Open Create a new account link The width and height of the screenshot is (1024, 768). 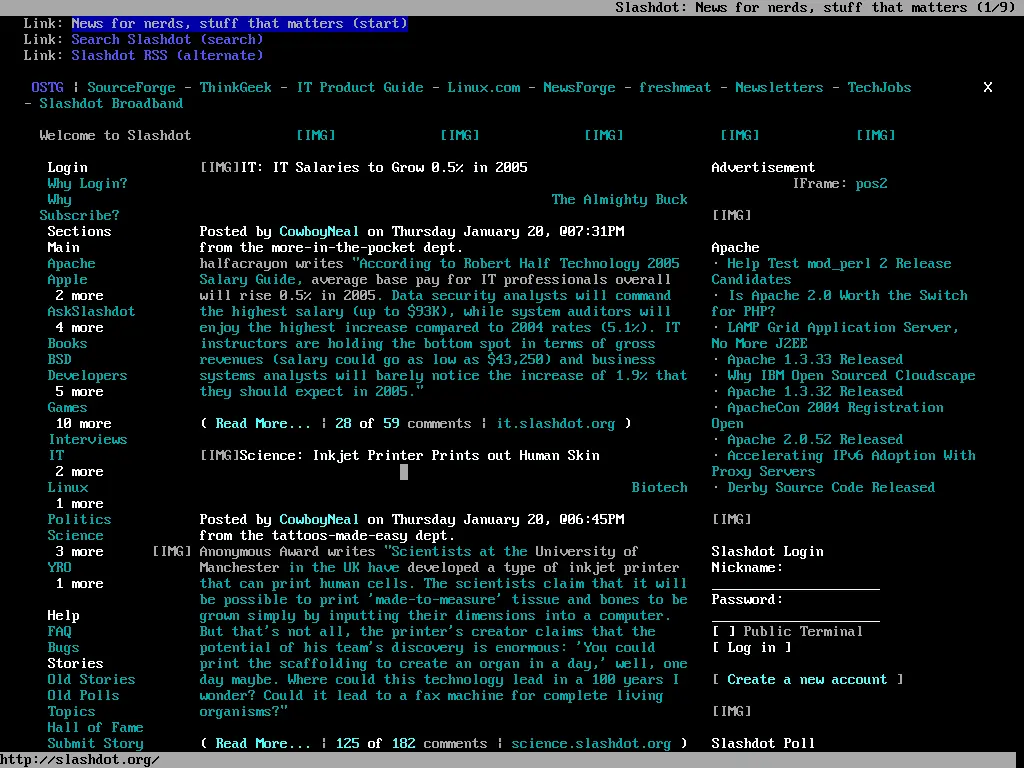807,679
